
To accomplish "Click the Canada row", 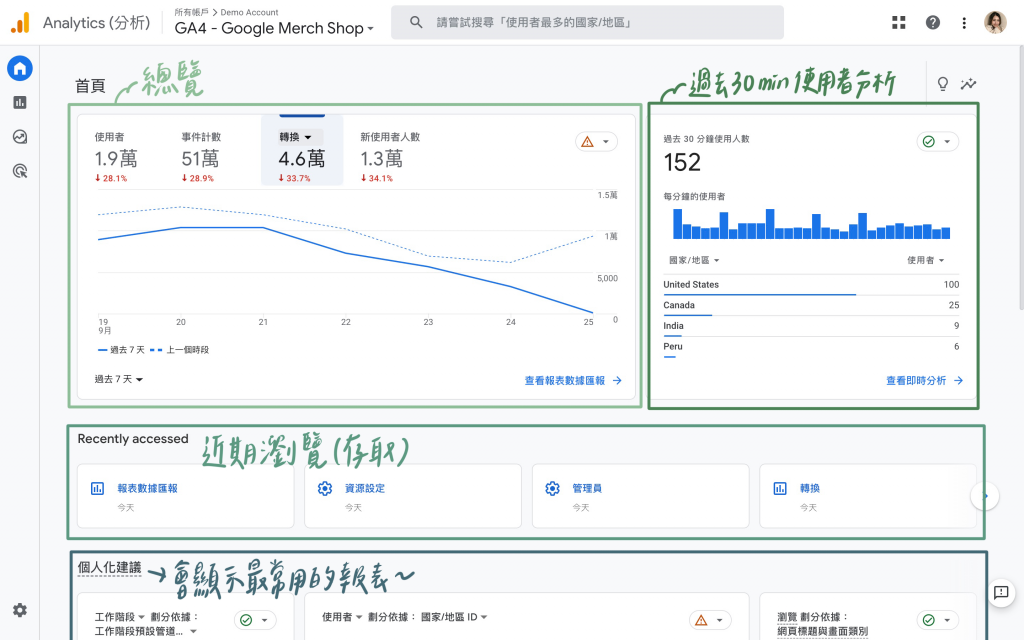I will [x=811, y=306].
